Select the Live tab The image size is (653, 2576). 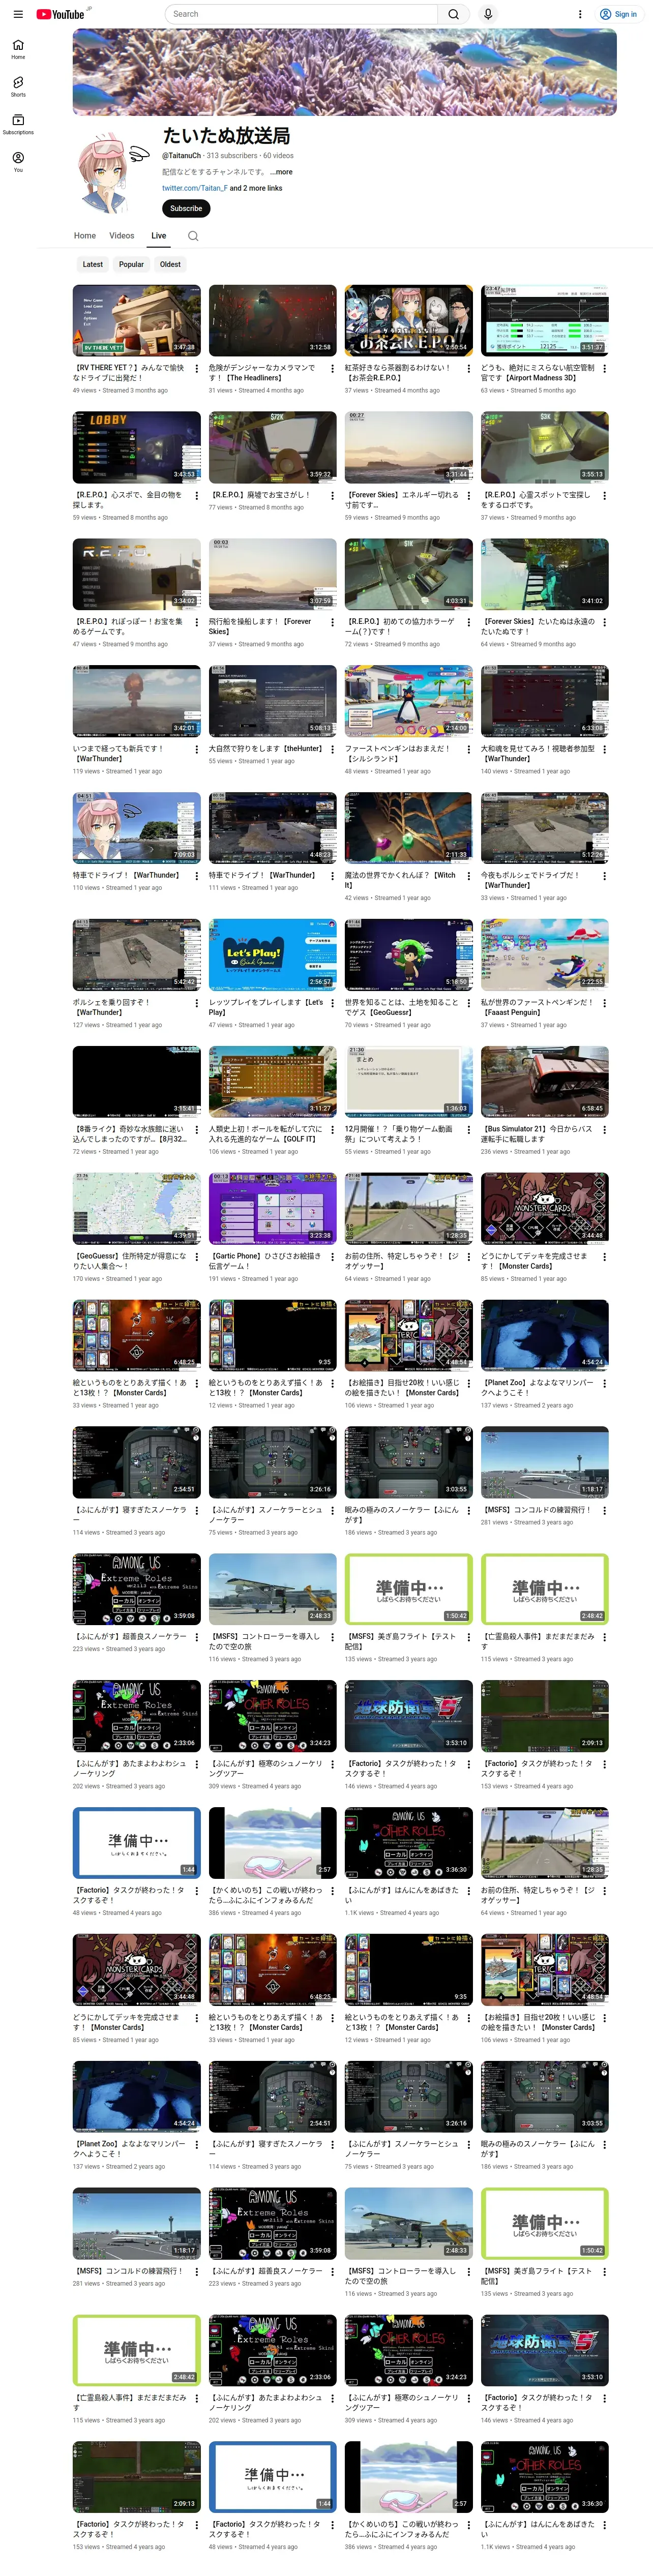(159, 236)
